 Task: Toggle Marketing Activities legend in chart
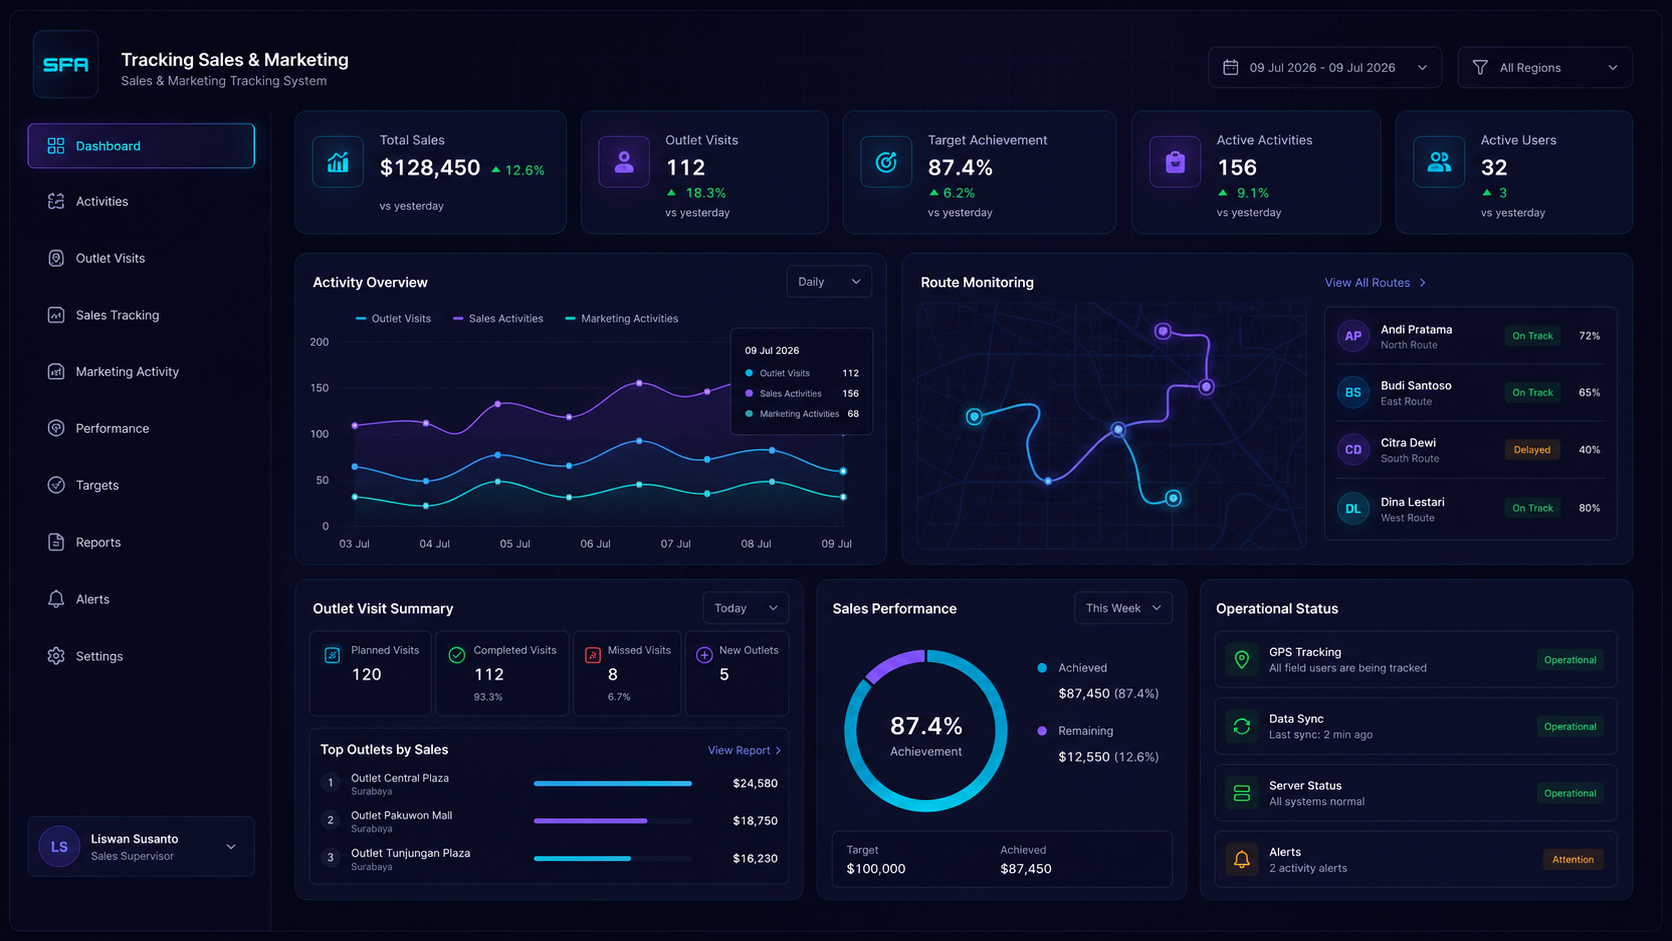(621, 319)
